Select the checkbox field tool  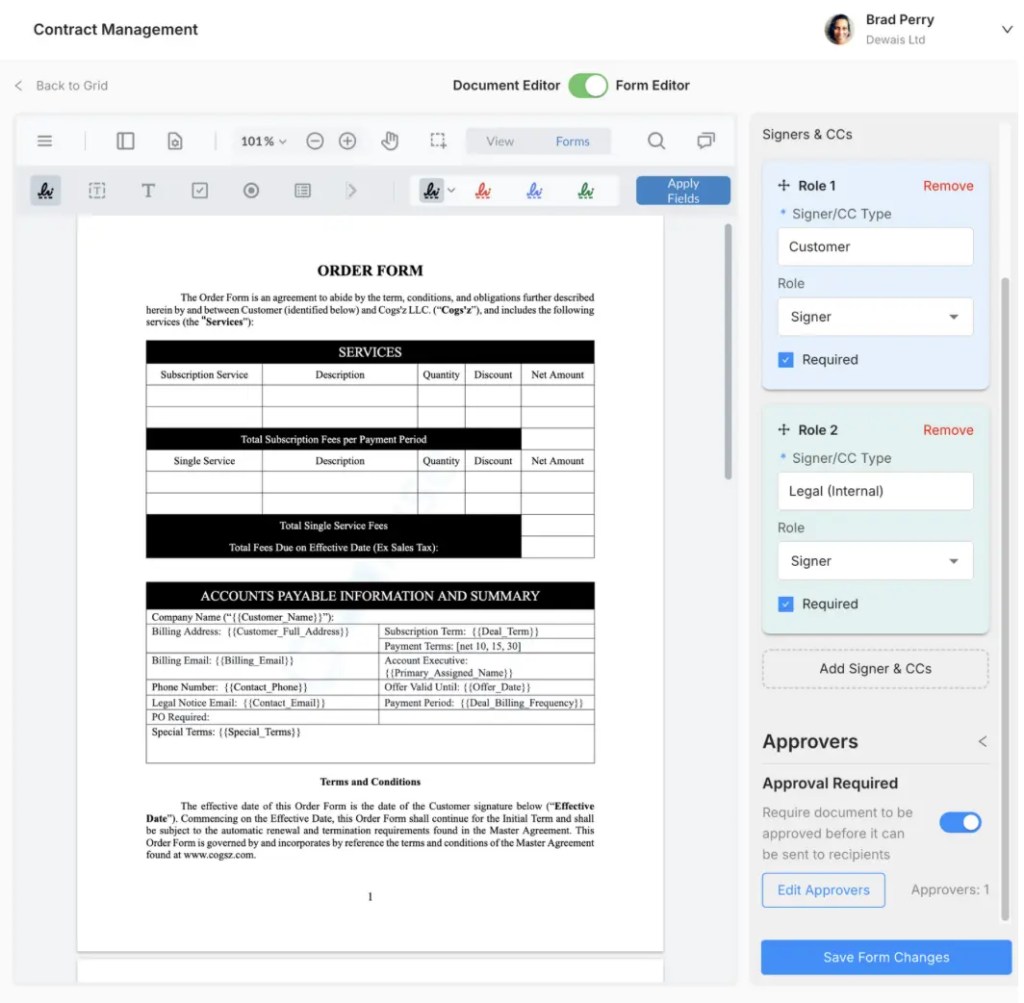tap(200, 190)
